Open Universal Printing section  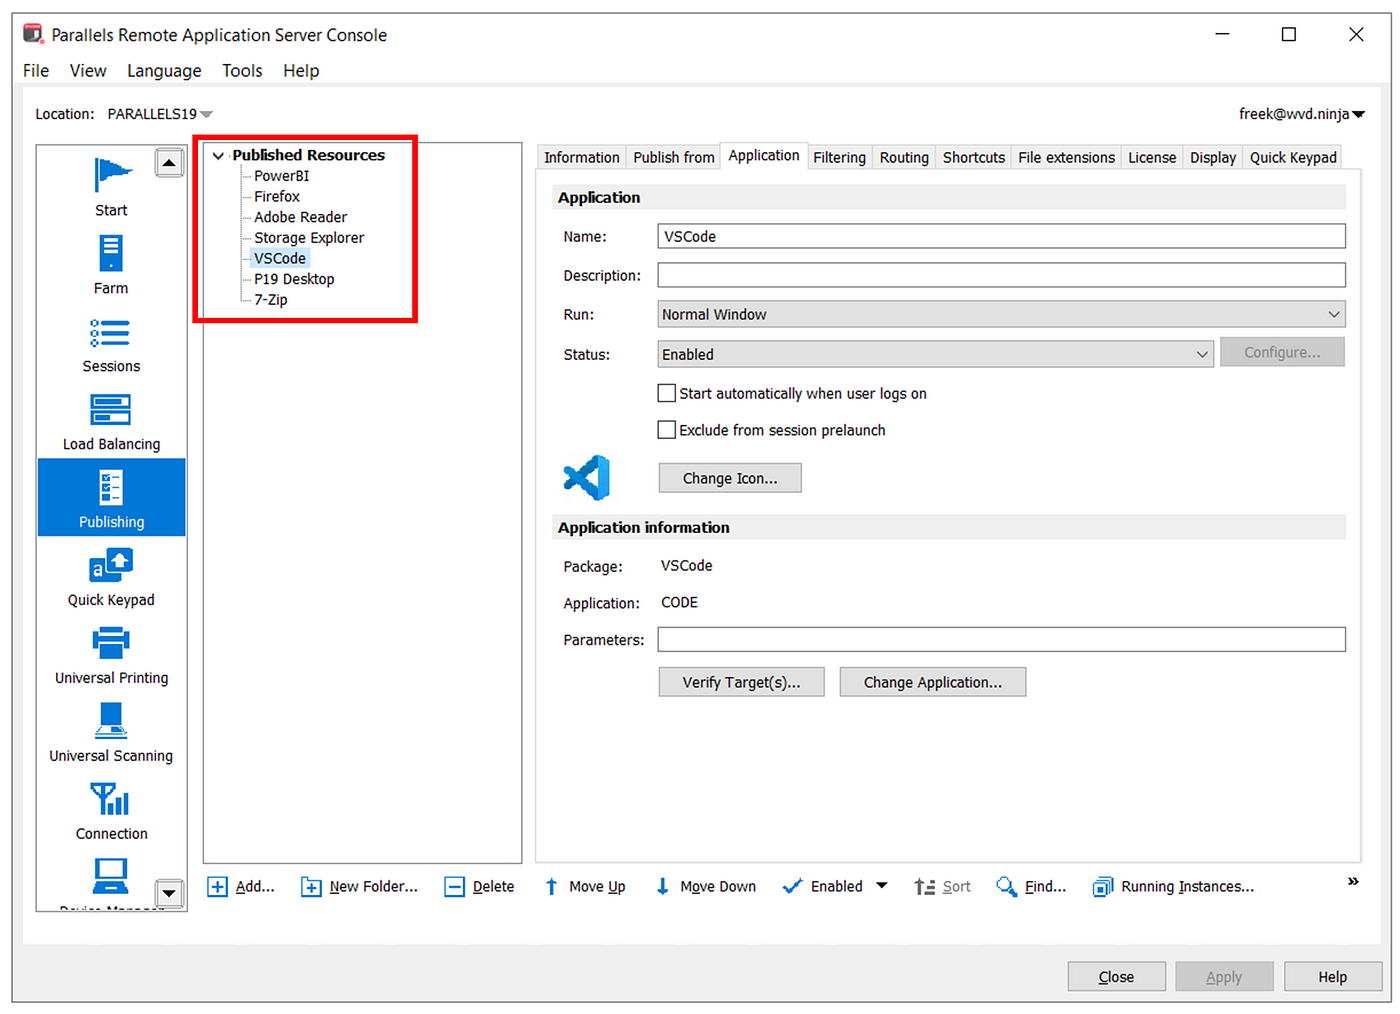(111, 655)
